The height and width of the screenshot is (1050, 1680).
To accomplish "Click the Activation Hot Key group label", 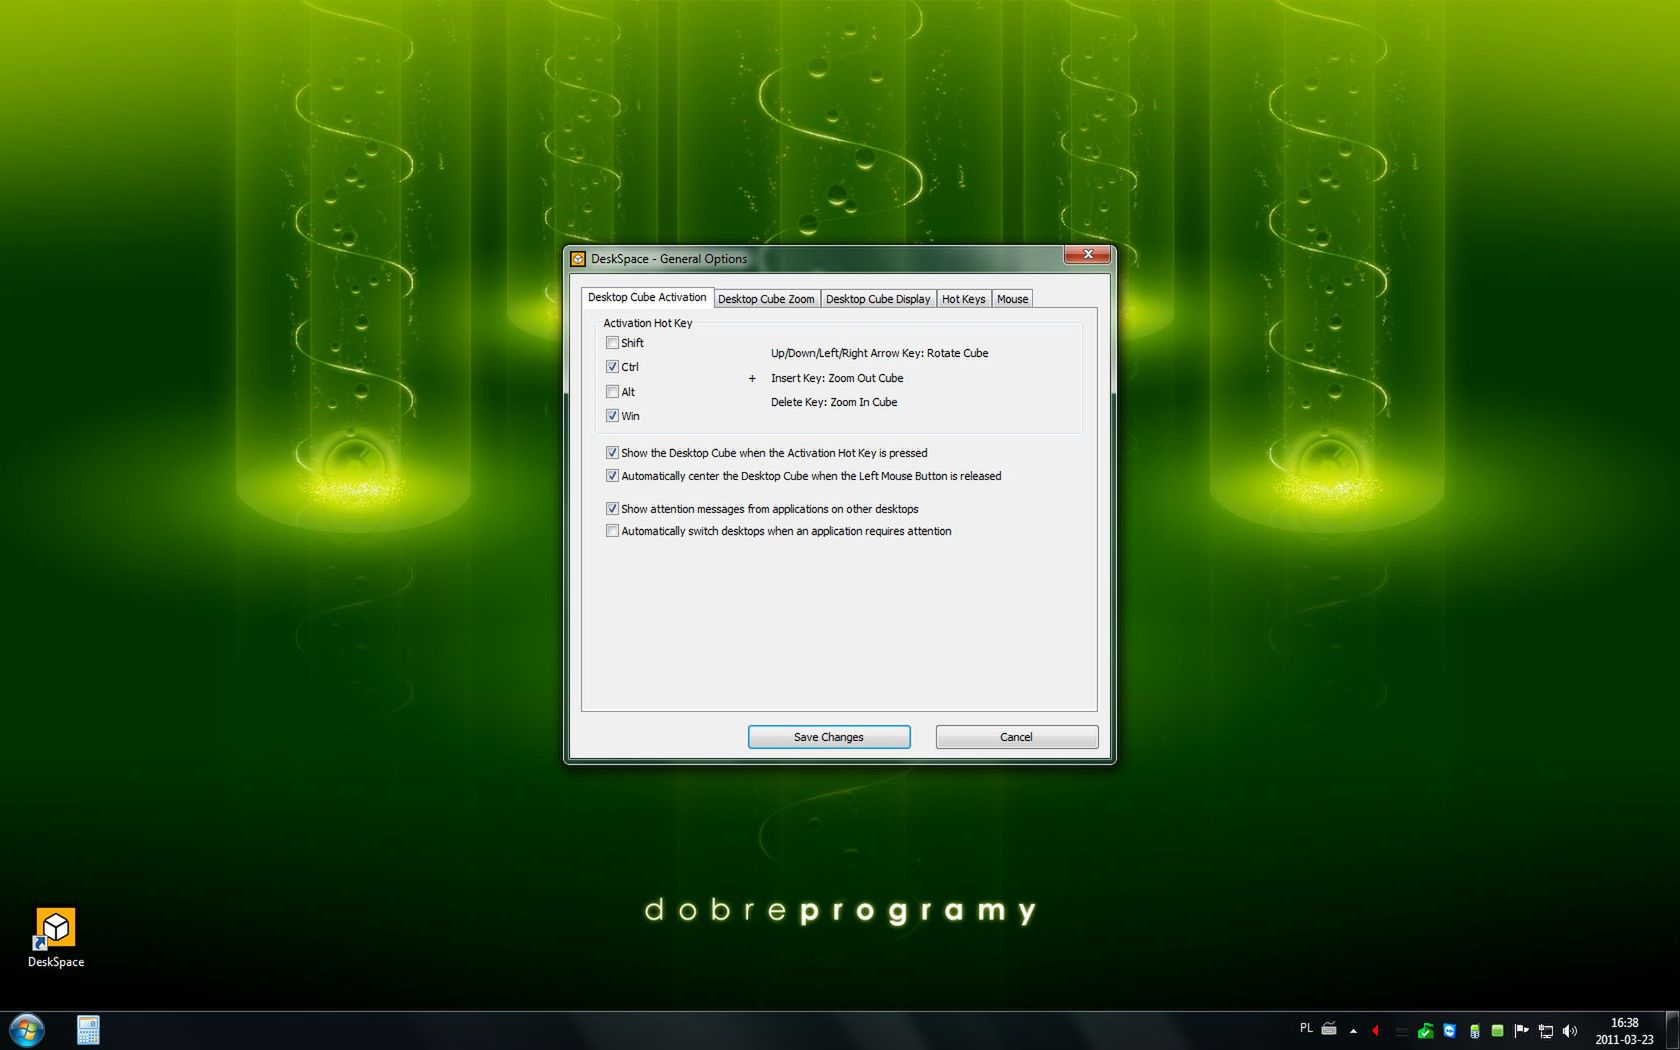I will (648, 323).
